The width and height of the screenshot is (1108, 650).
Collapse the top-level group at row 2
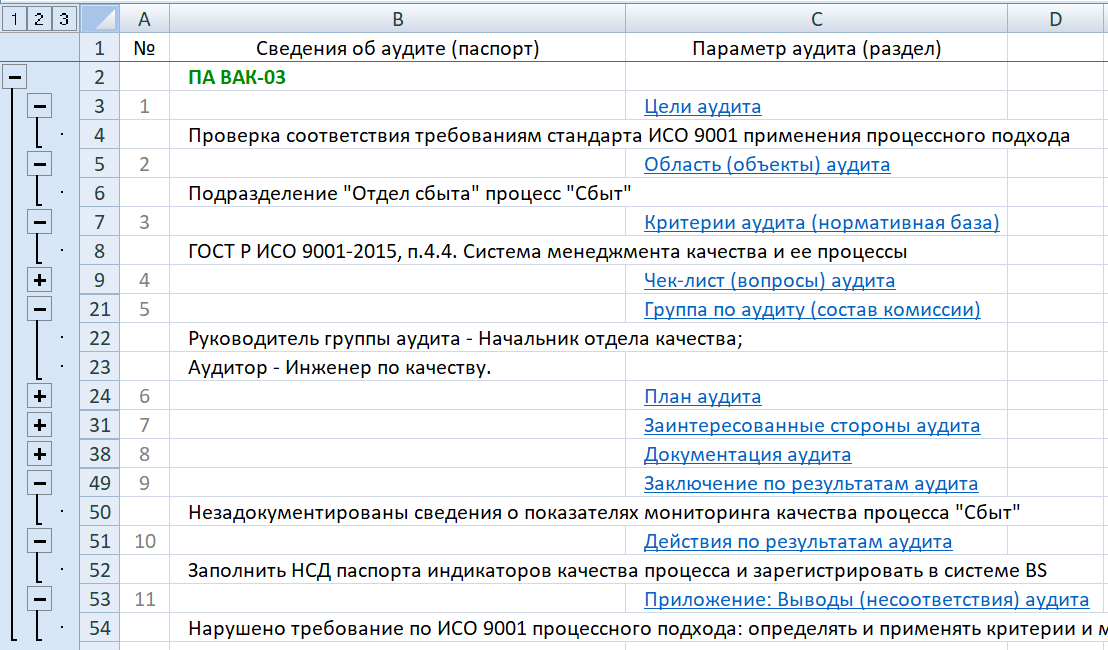click(14, 78)
